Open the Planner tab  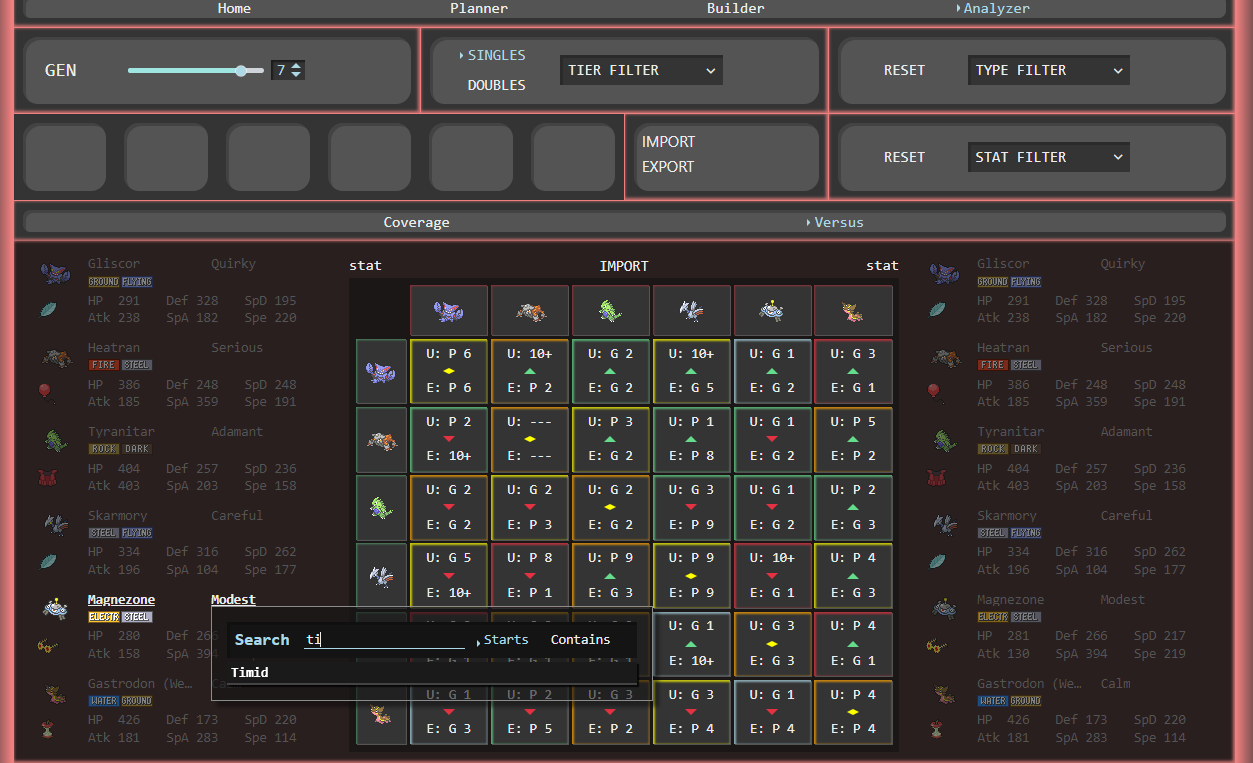(478, 8)
